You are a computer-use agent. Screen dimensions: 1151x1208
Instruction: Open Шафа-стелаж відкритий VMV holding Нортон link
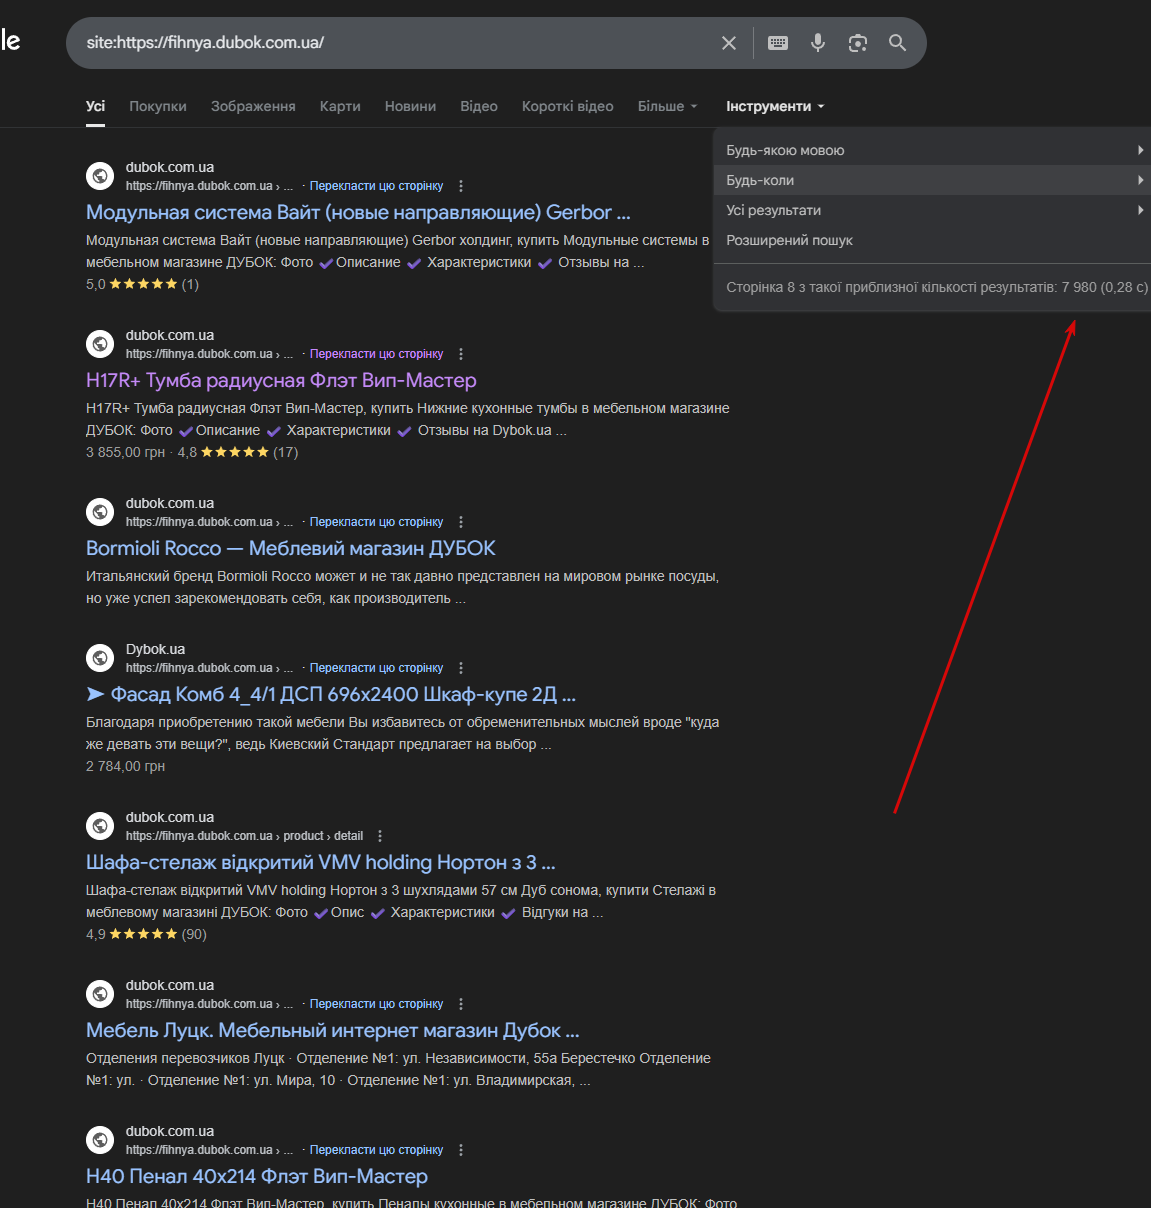coord(320,862)
